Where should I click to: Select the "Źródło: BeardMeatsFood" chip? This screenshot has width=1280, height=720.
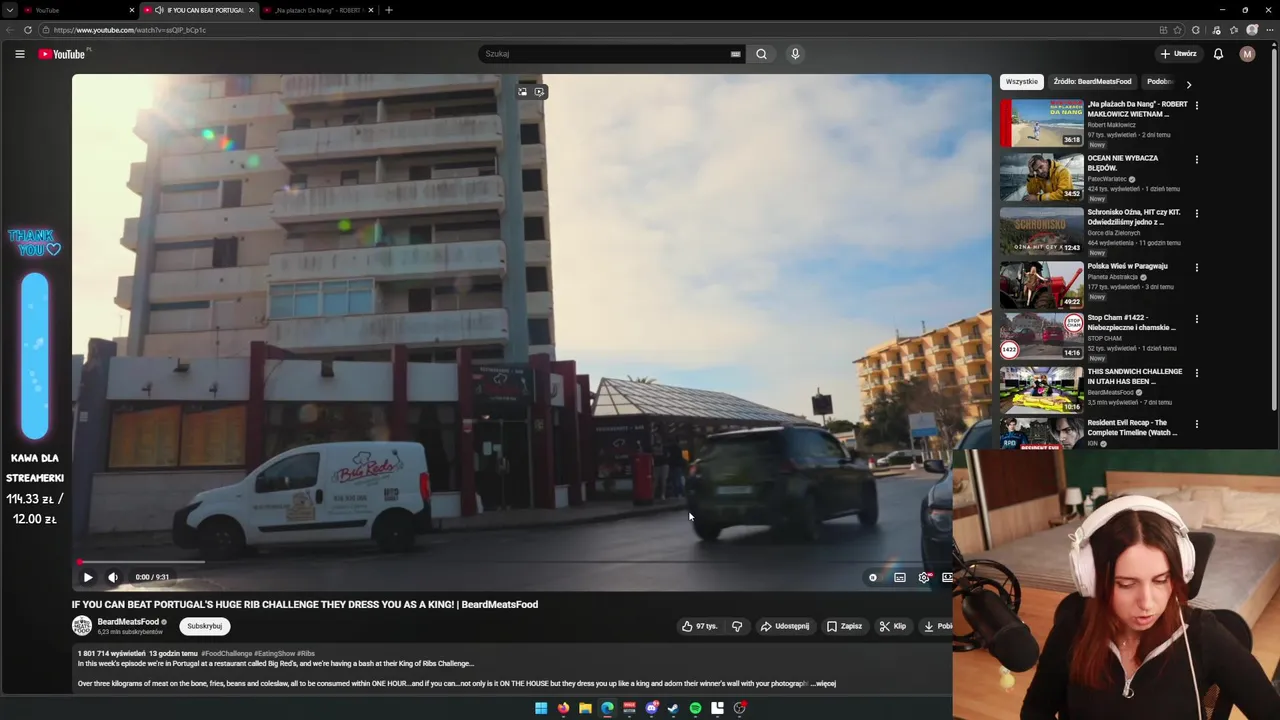tap(1092, 82)
